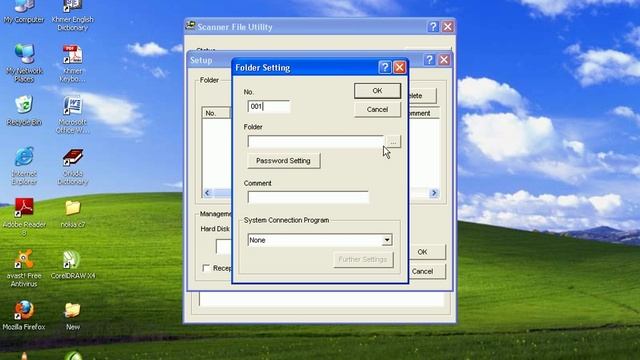Select the New folder icon
This screenshot has height=360, width=640.
tap(73, 316)
